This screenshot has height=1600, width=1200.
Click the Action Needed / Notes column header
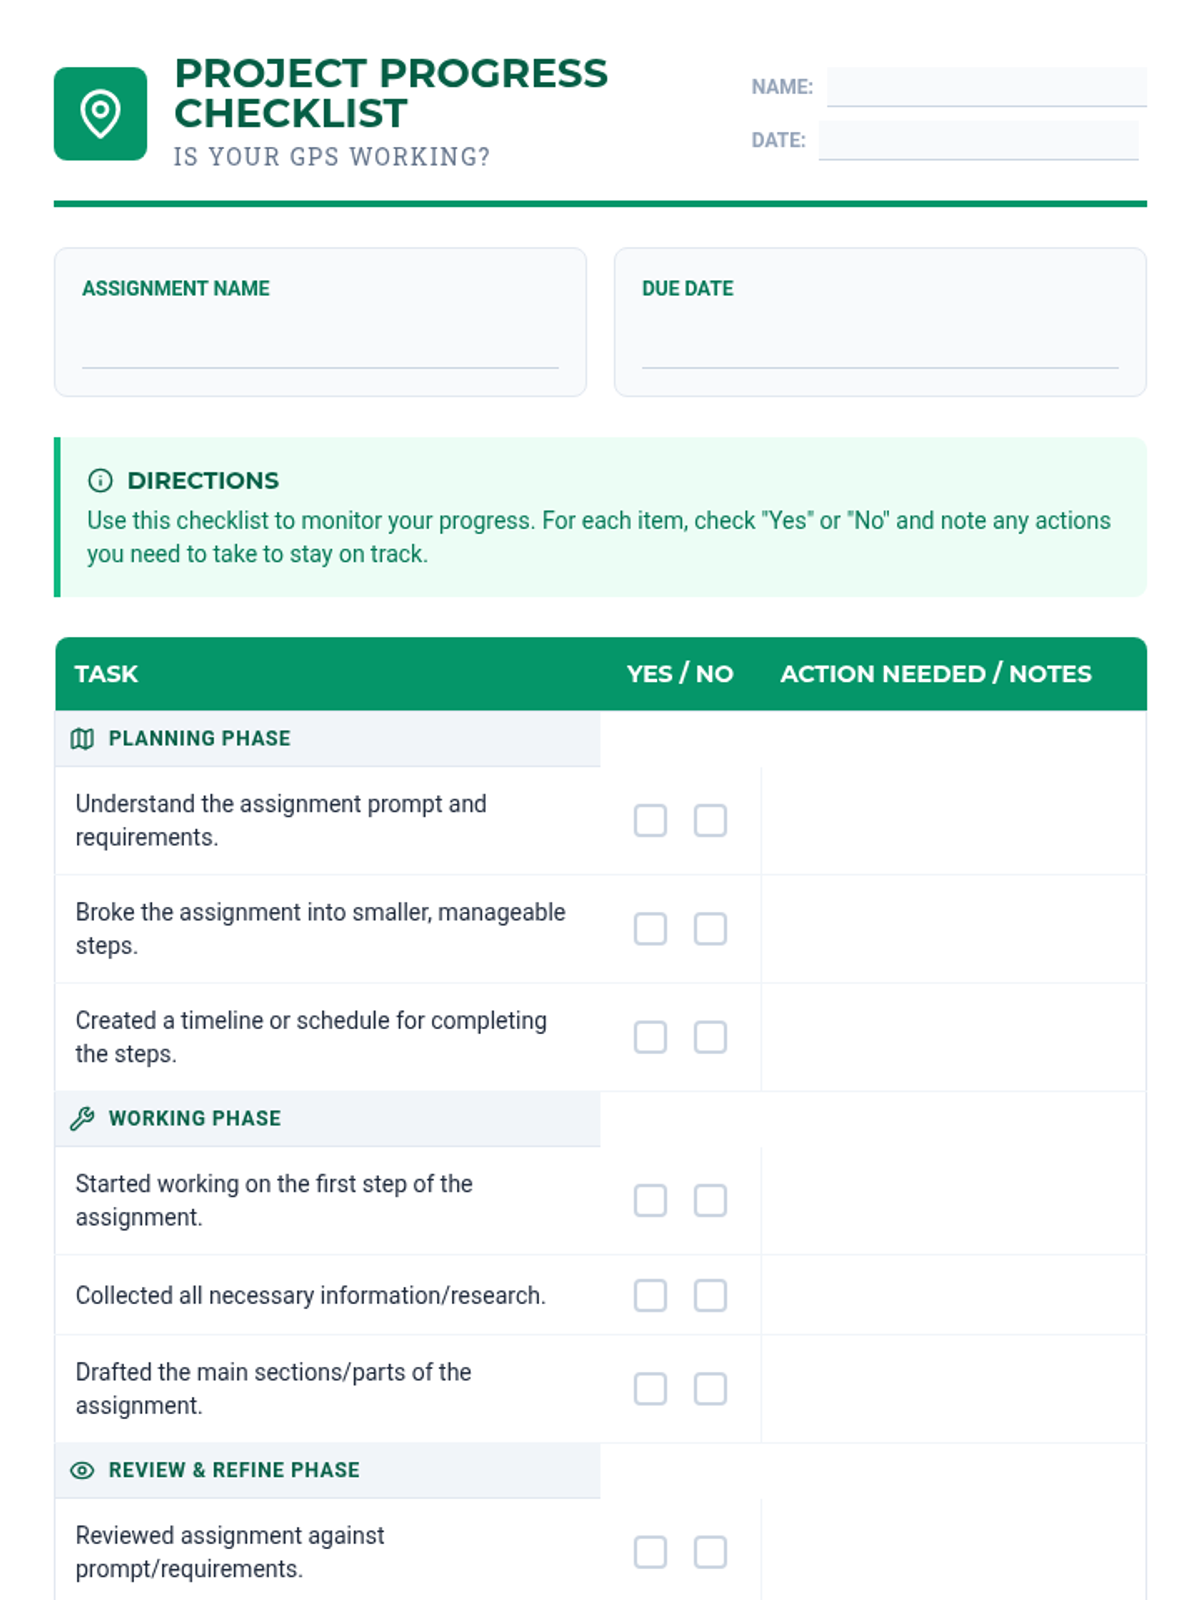coord(936,674)
